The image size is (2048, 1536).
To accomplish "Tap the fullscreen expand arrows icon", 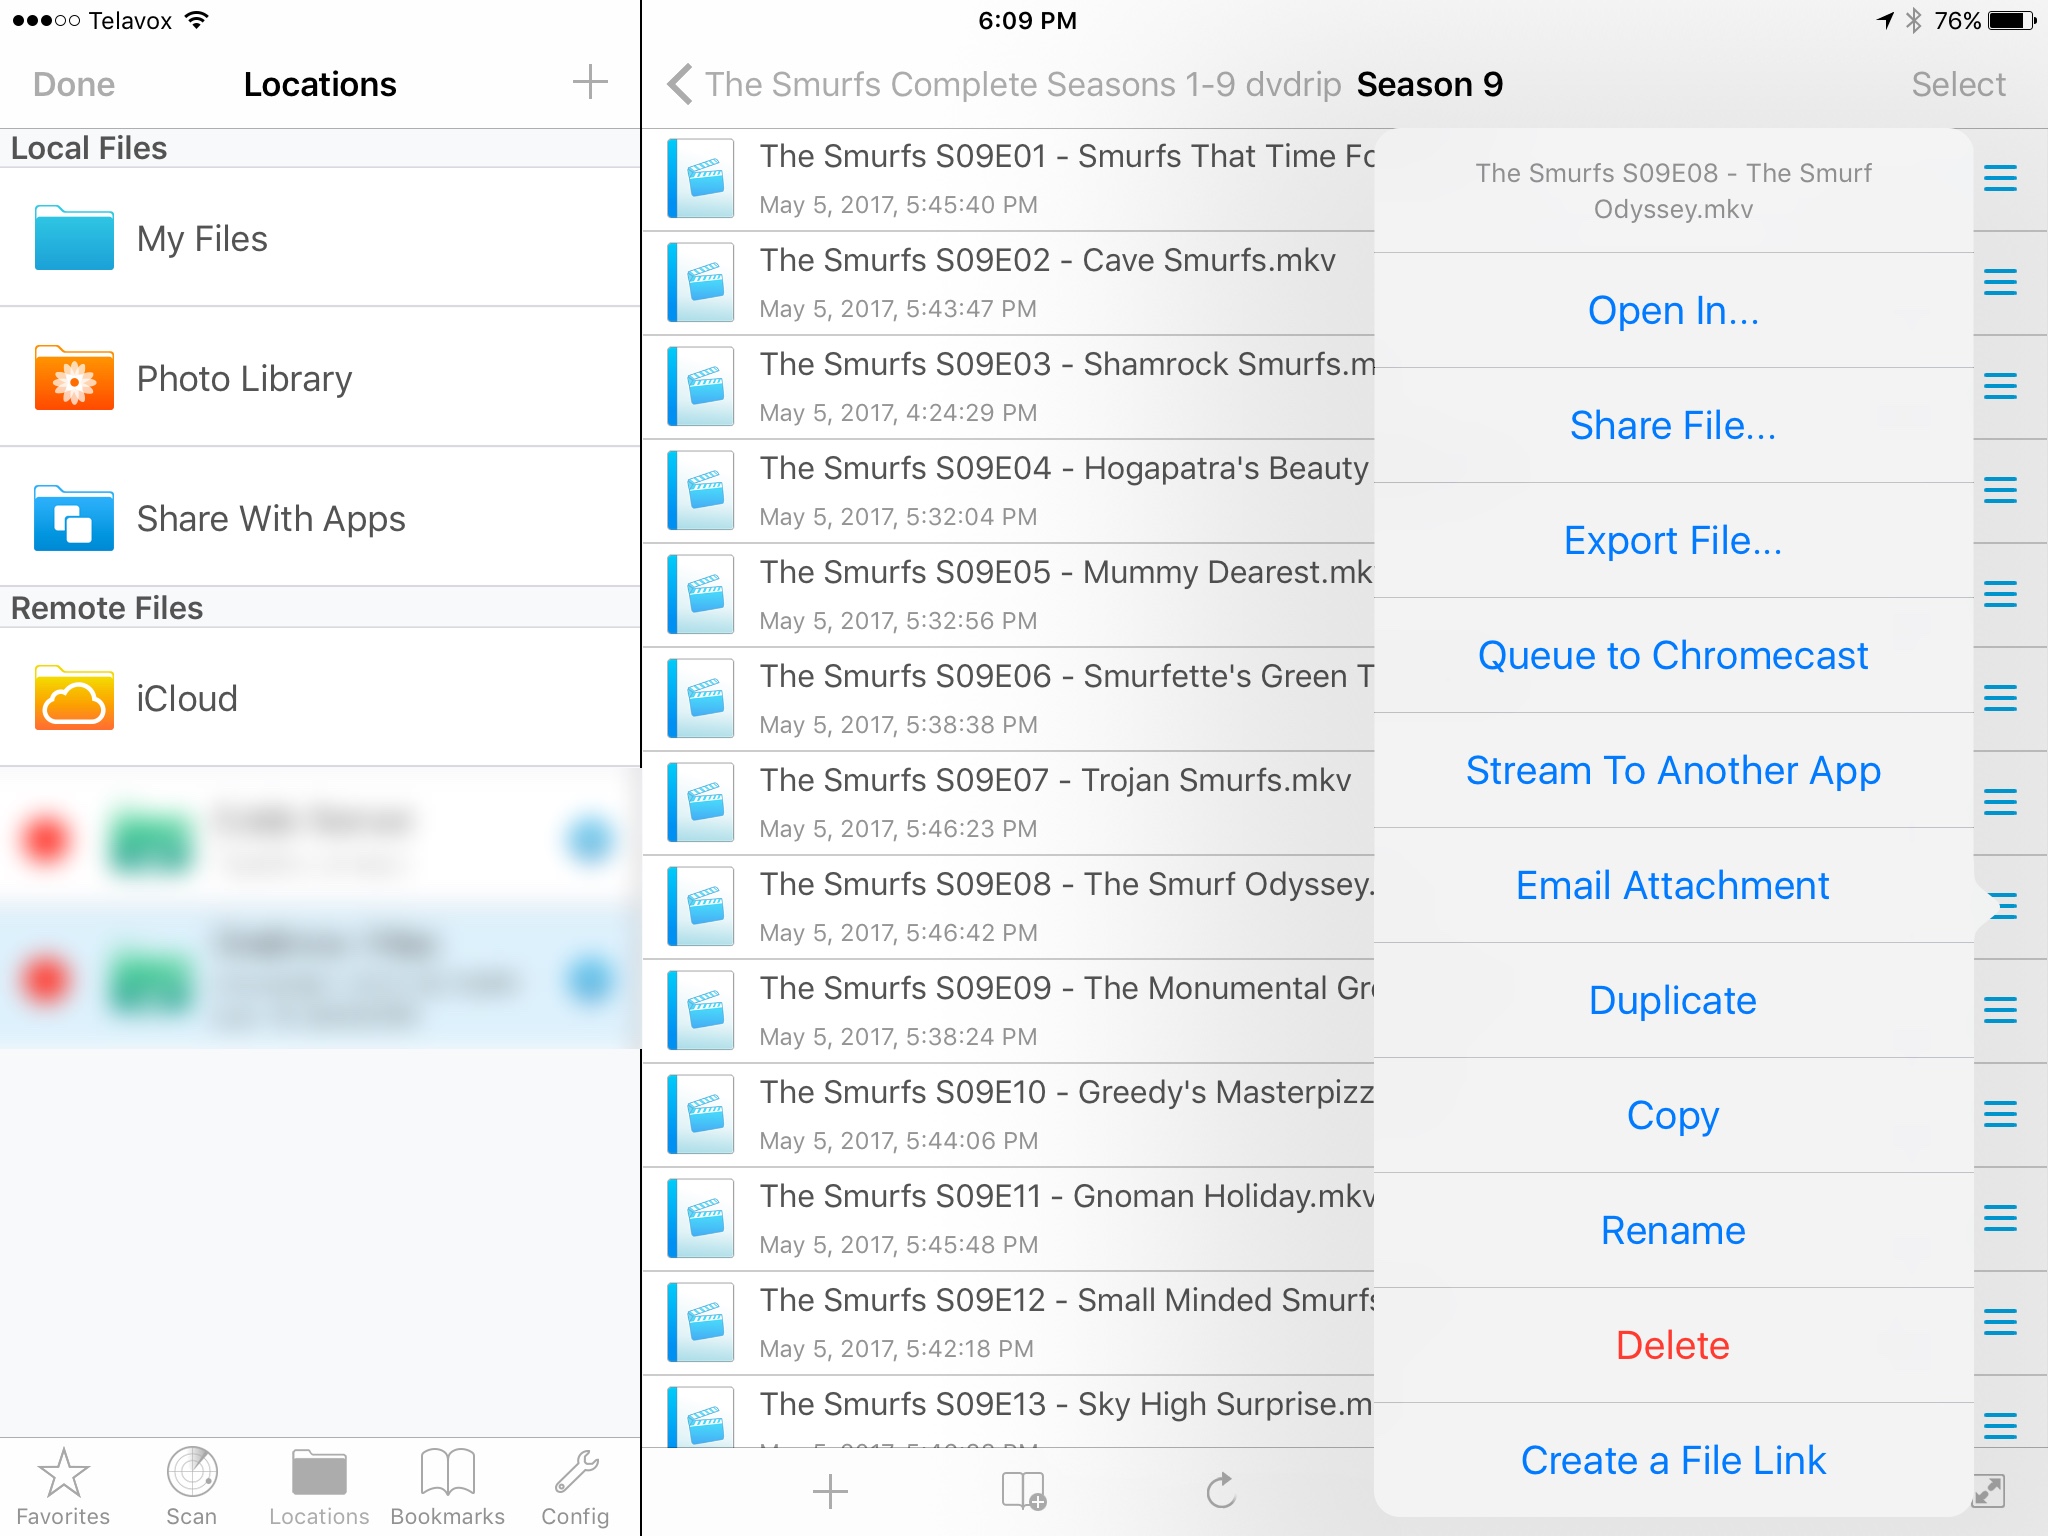I will (x=1988, y=1491).
